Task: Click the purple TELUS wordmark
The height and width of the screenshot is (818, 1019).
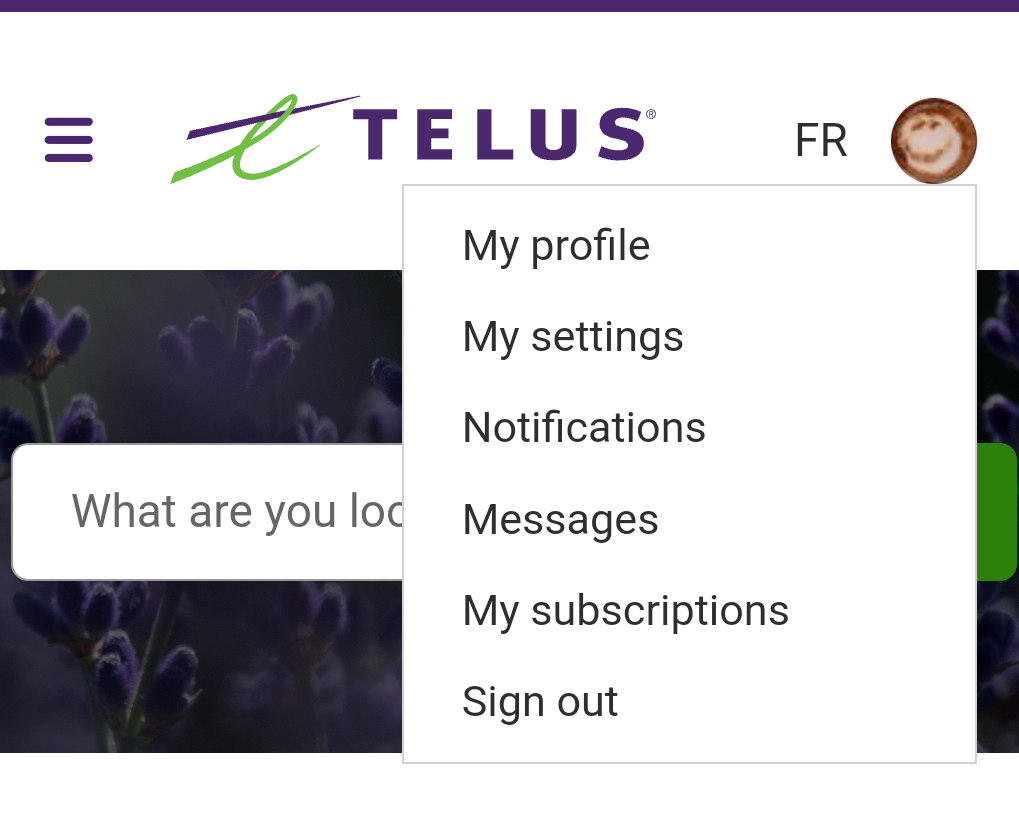Action: [x=498, y=135]
